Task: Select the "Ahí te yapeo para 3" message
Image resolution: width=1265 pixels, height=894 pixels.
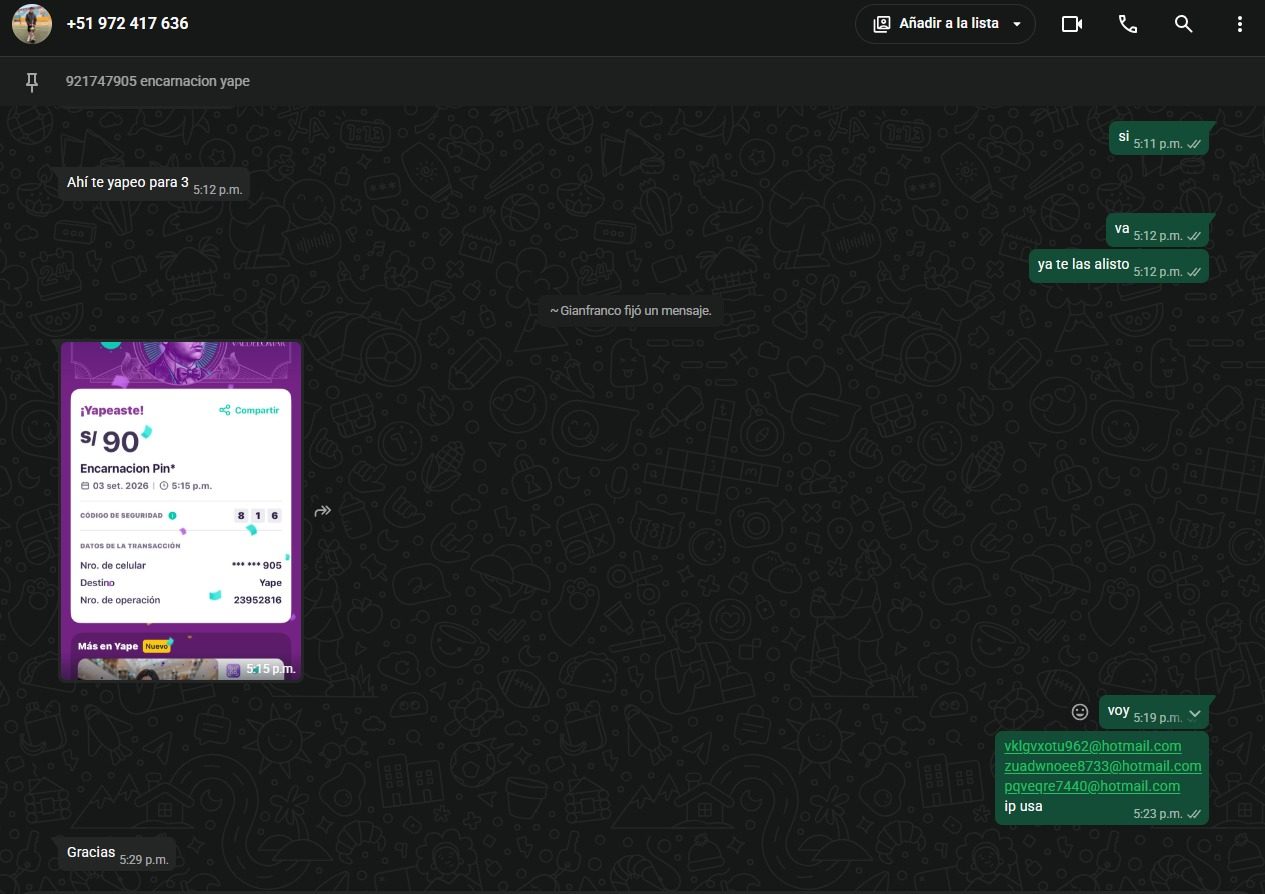Action: tap(154, 183)
